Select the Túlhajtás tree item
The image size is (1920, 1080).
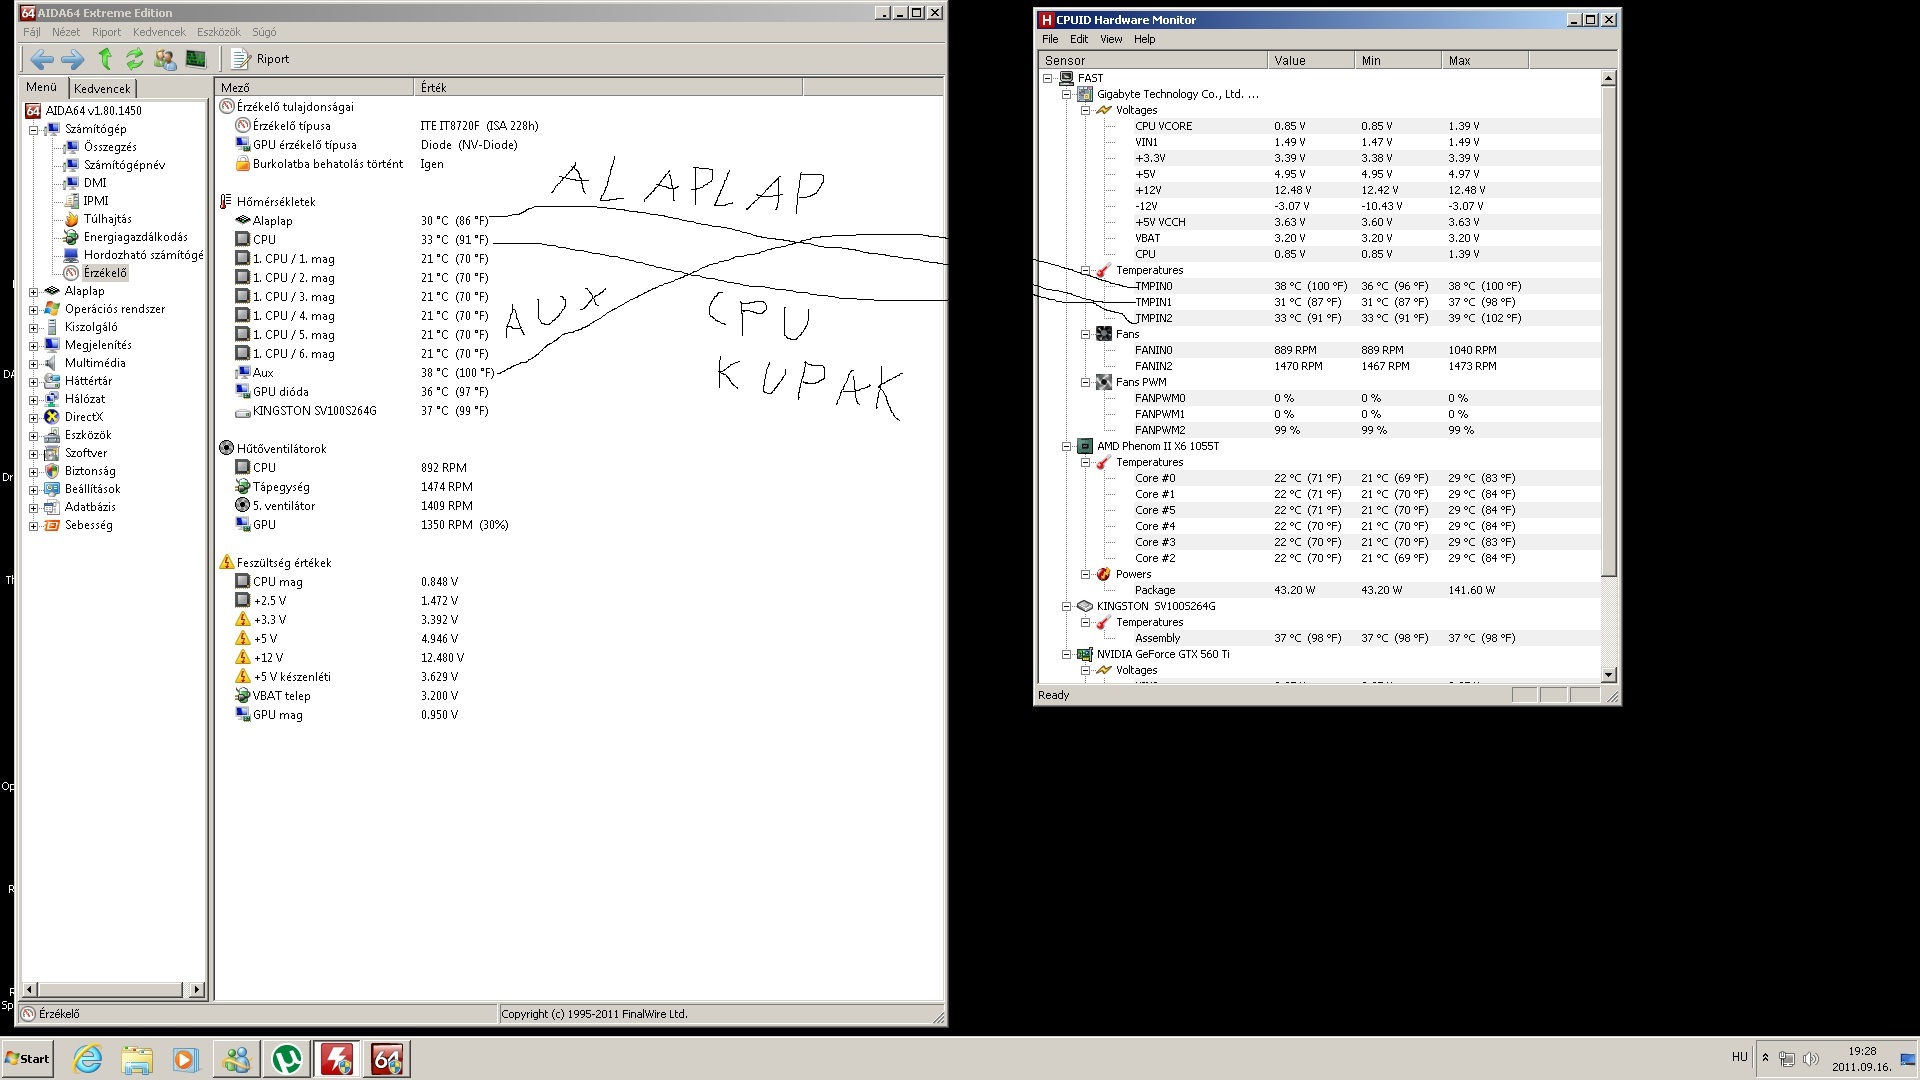(x=108, y=219)
